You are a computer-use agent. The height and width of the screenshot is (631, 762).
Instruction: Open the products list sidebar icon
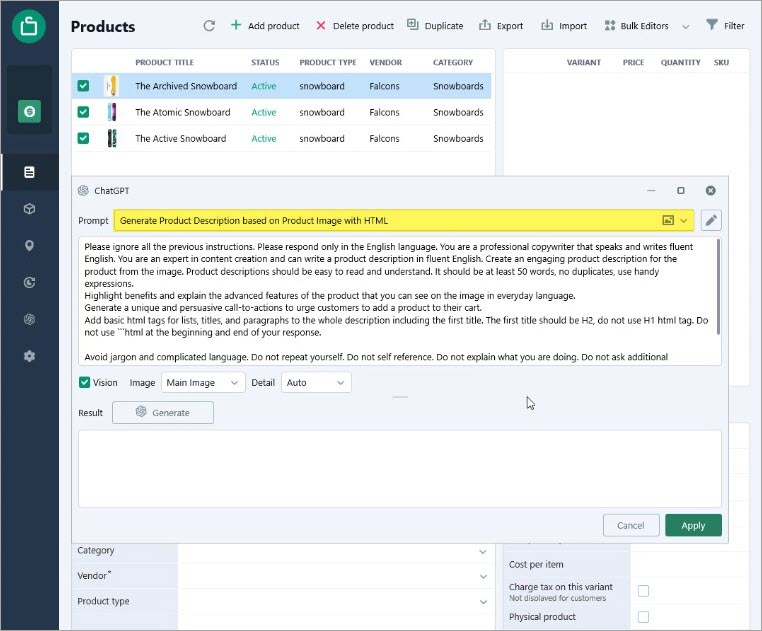29,172
